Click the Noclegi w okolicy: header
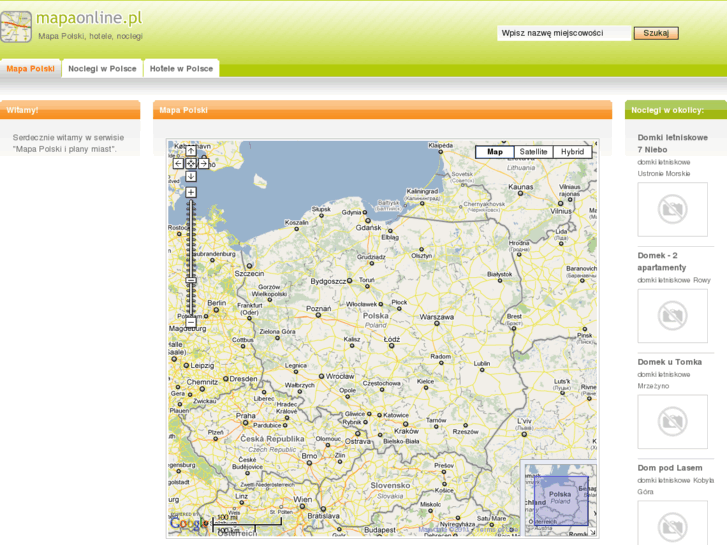 pos(676,110)
